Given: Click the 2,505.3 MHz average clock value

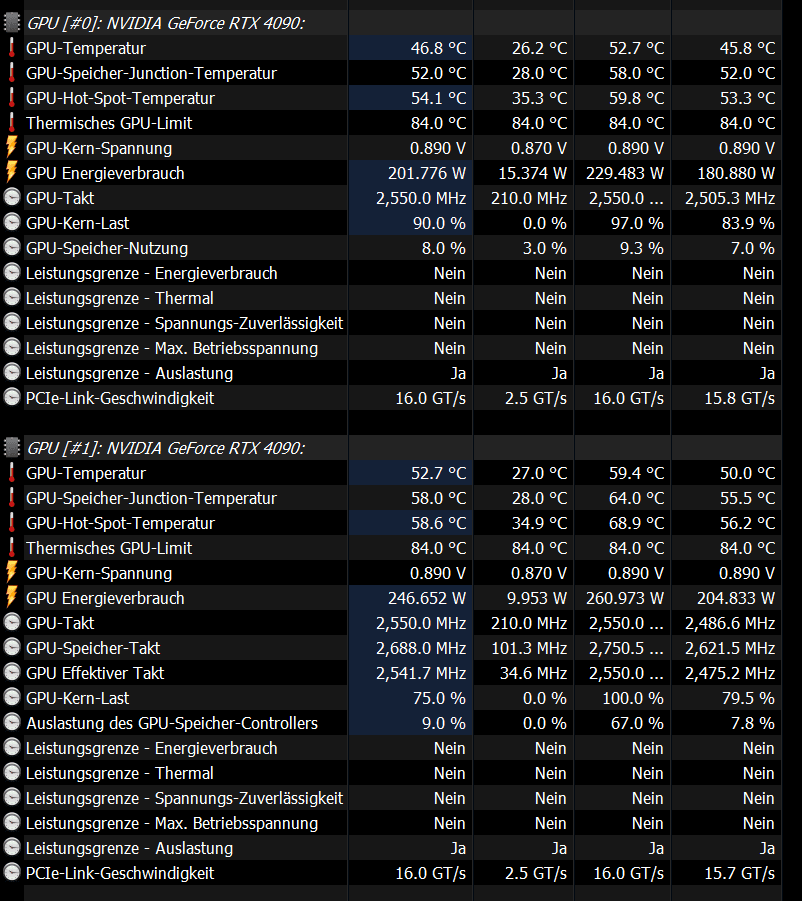Looking at the screenshot, I should tap(730, 198).
